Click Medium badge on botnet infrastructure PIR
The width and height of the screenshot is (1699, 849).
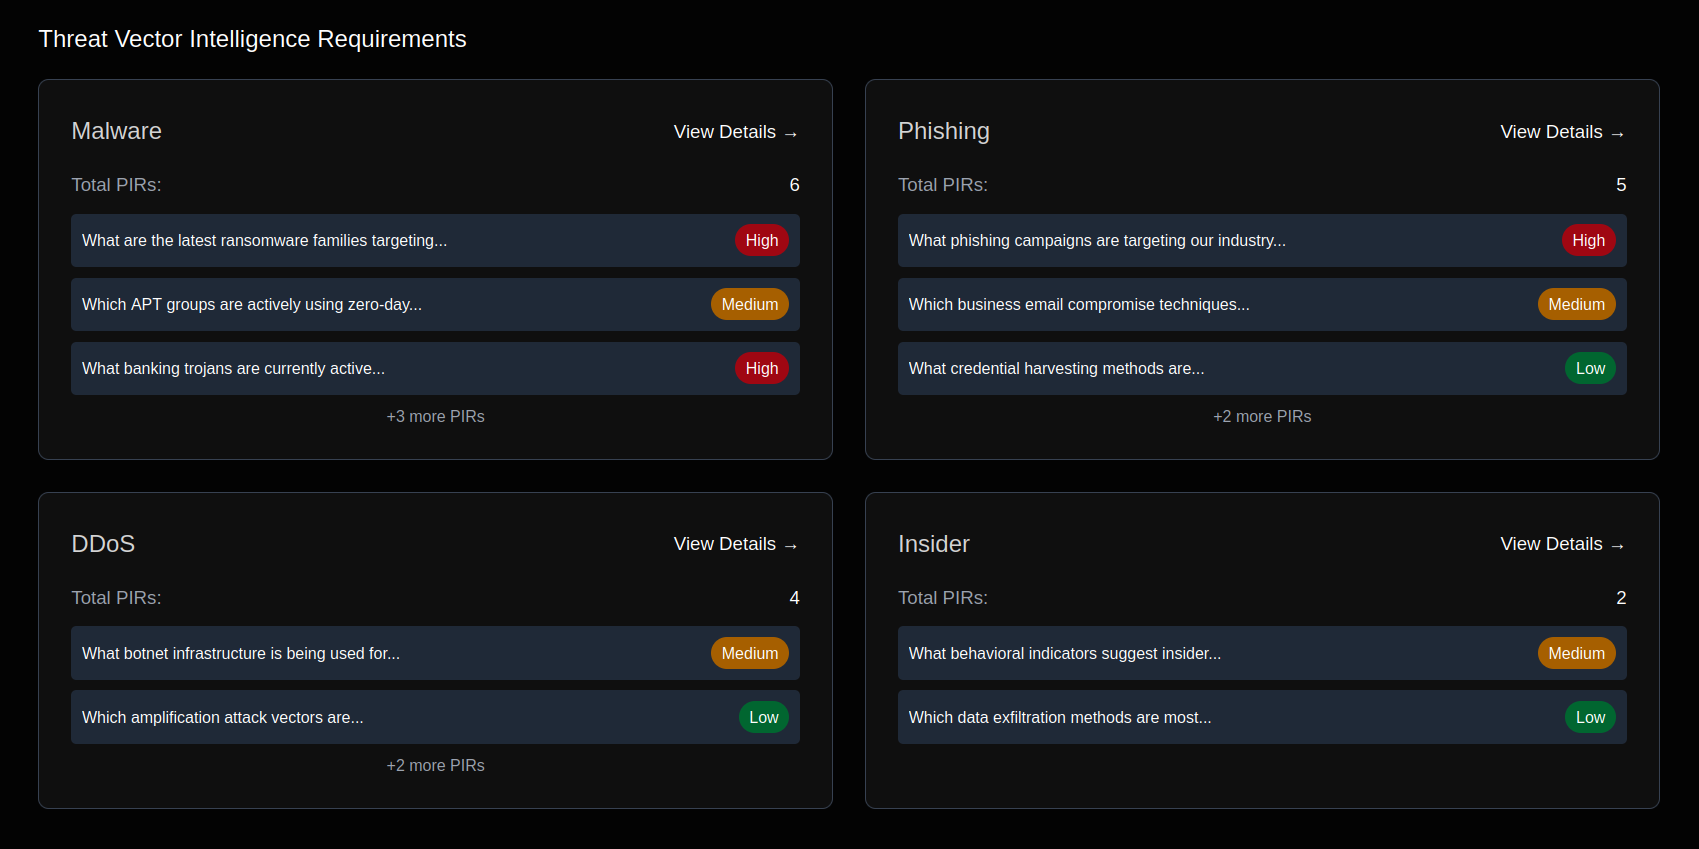tap(749, 654)
